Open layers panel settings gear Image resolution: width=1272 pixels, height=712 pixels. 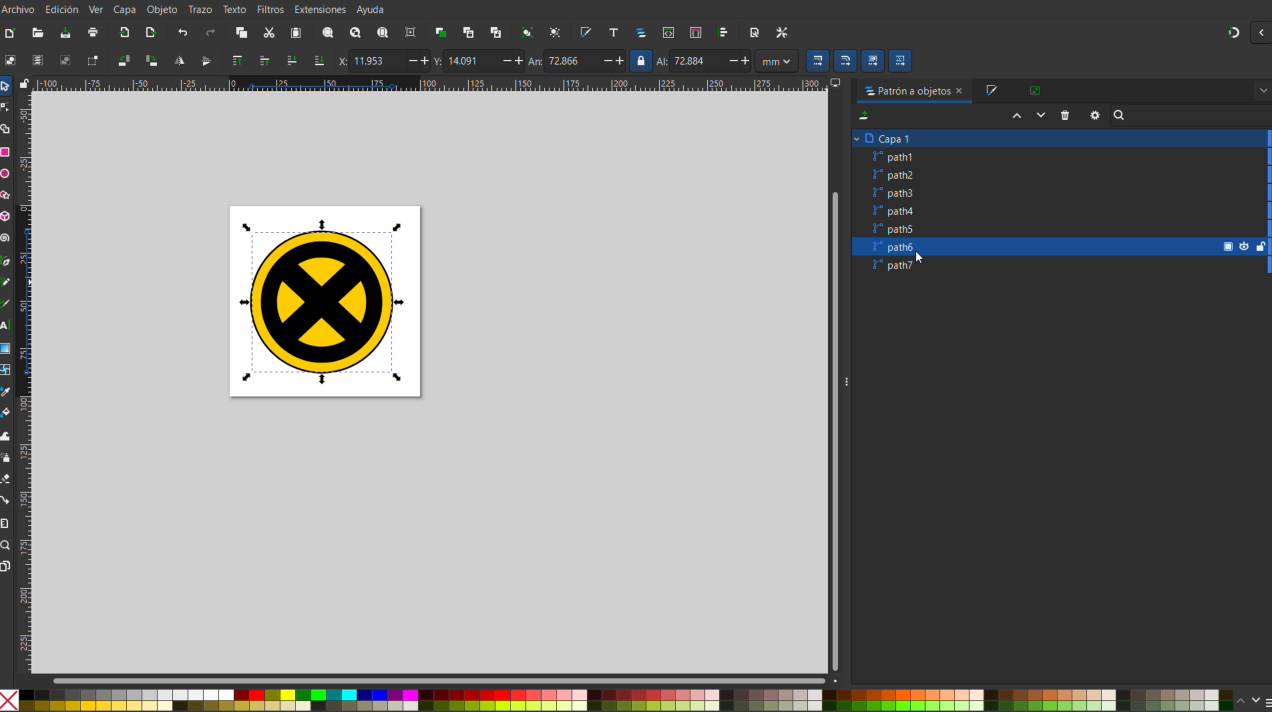click(1095, 115)
